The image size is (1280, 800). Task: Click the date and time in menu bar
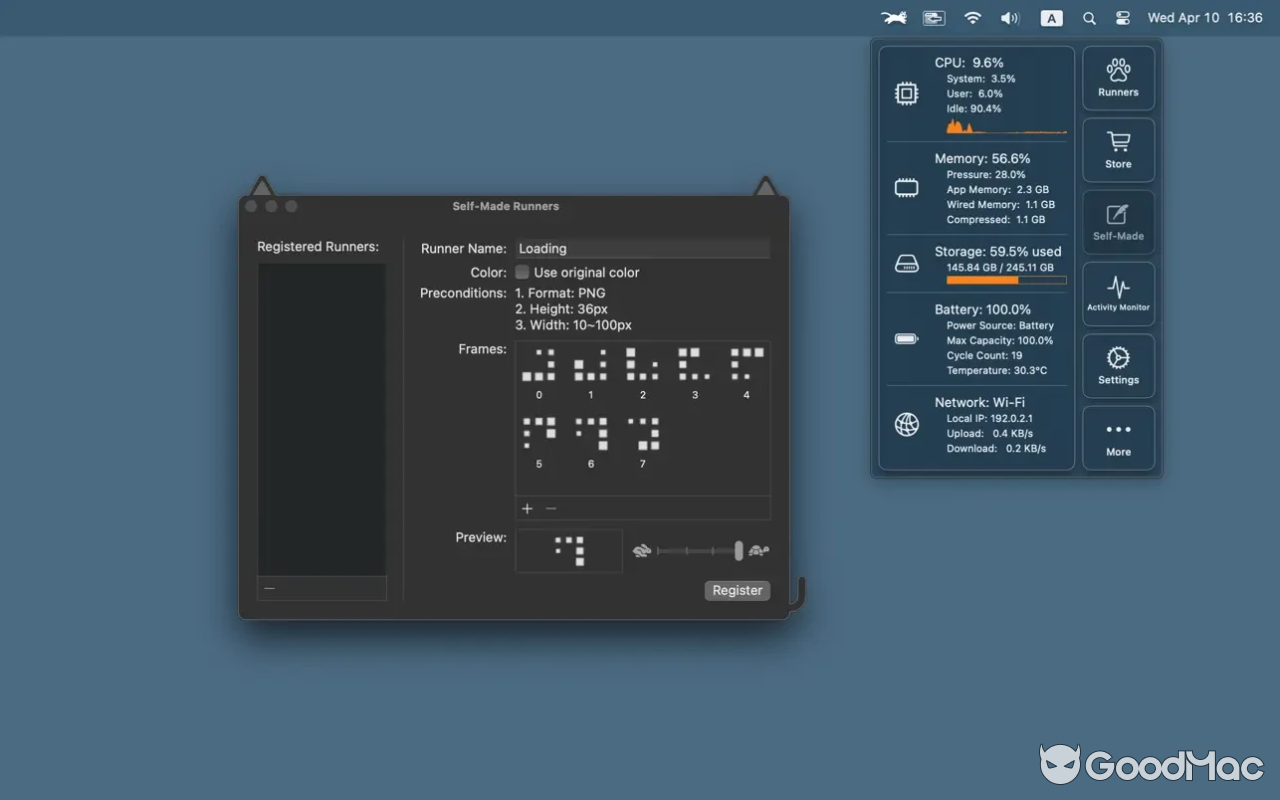pos(1203,17)
